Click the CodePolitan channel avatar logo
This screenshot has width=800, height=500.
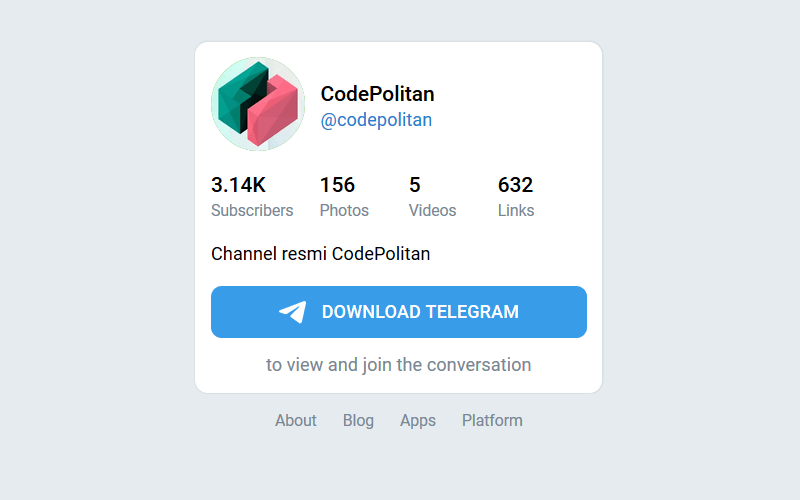pyautogui.click(x=258, y=104)
